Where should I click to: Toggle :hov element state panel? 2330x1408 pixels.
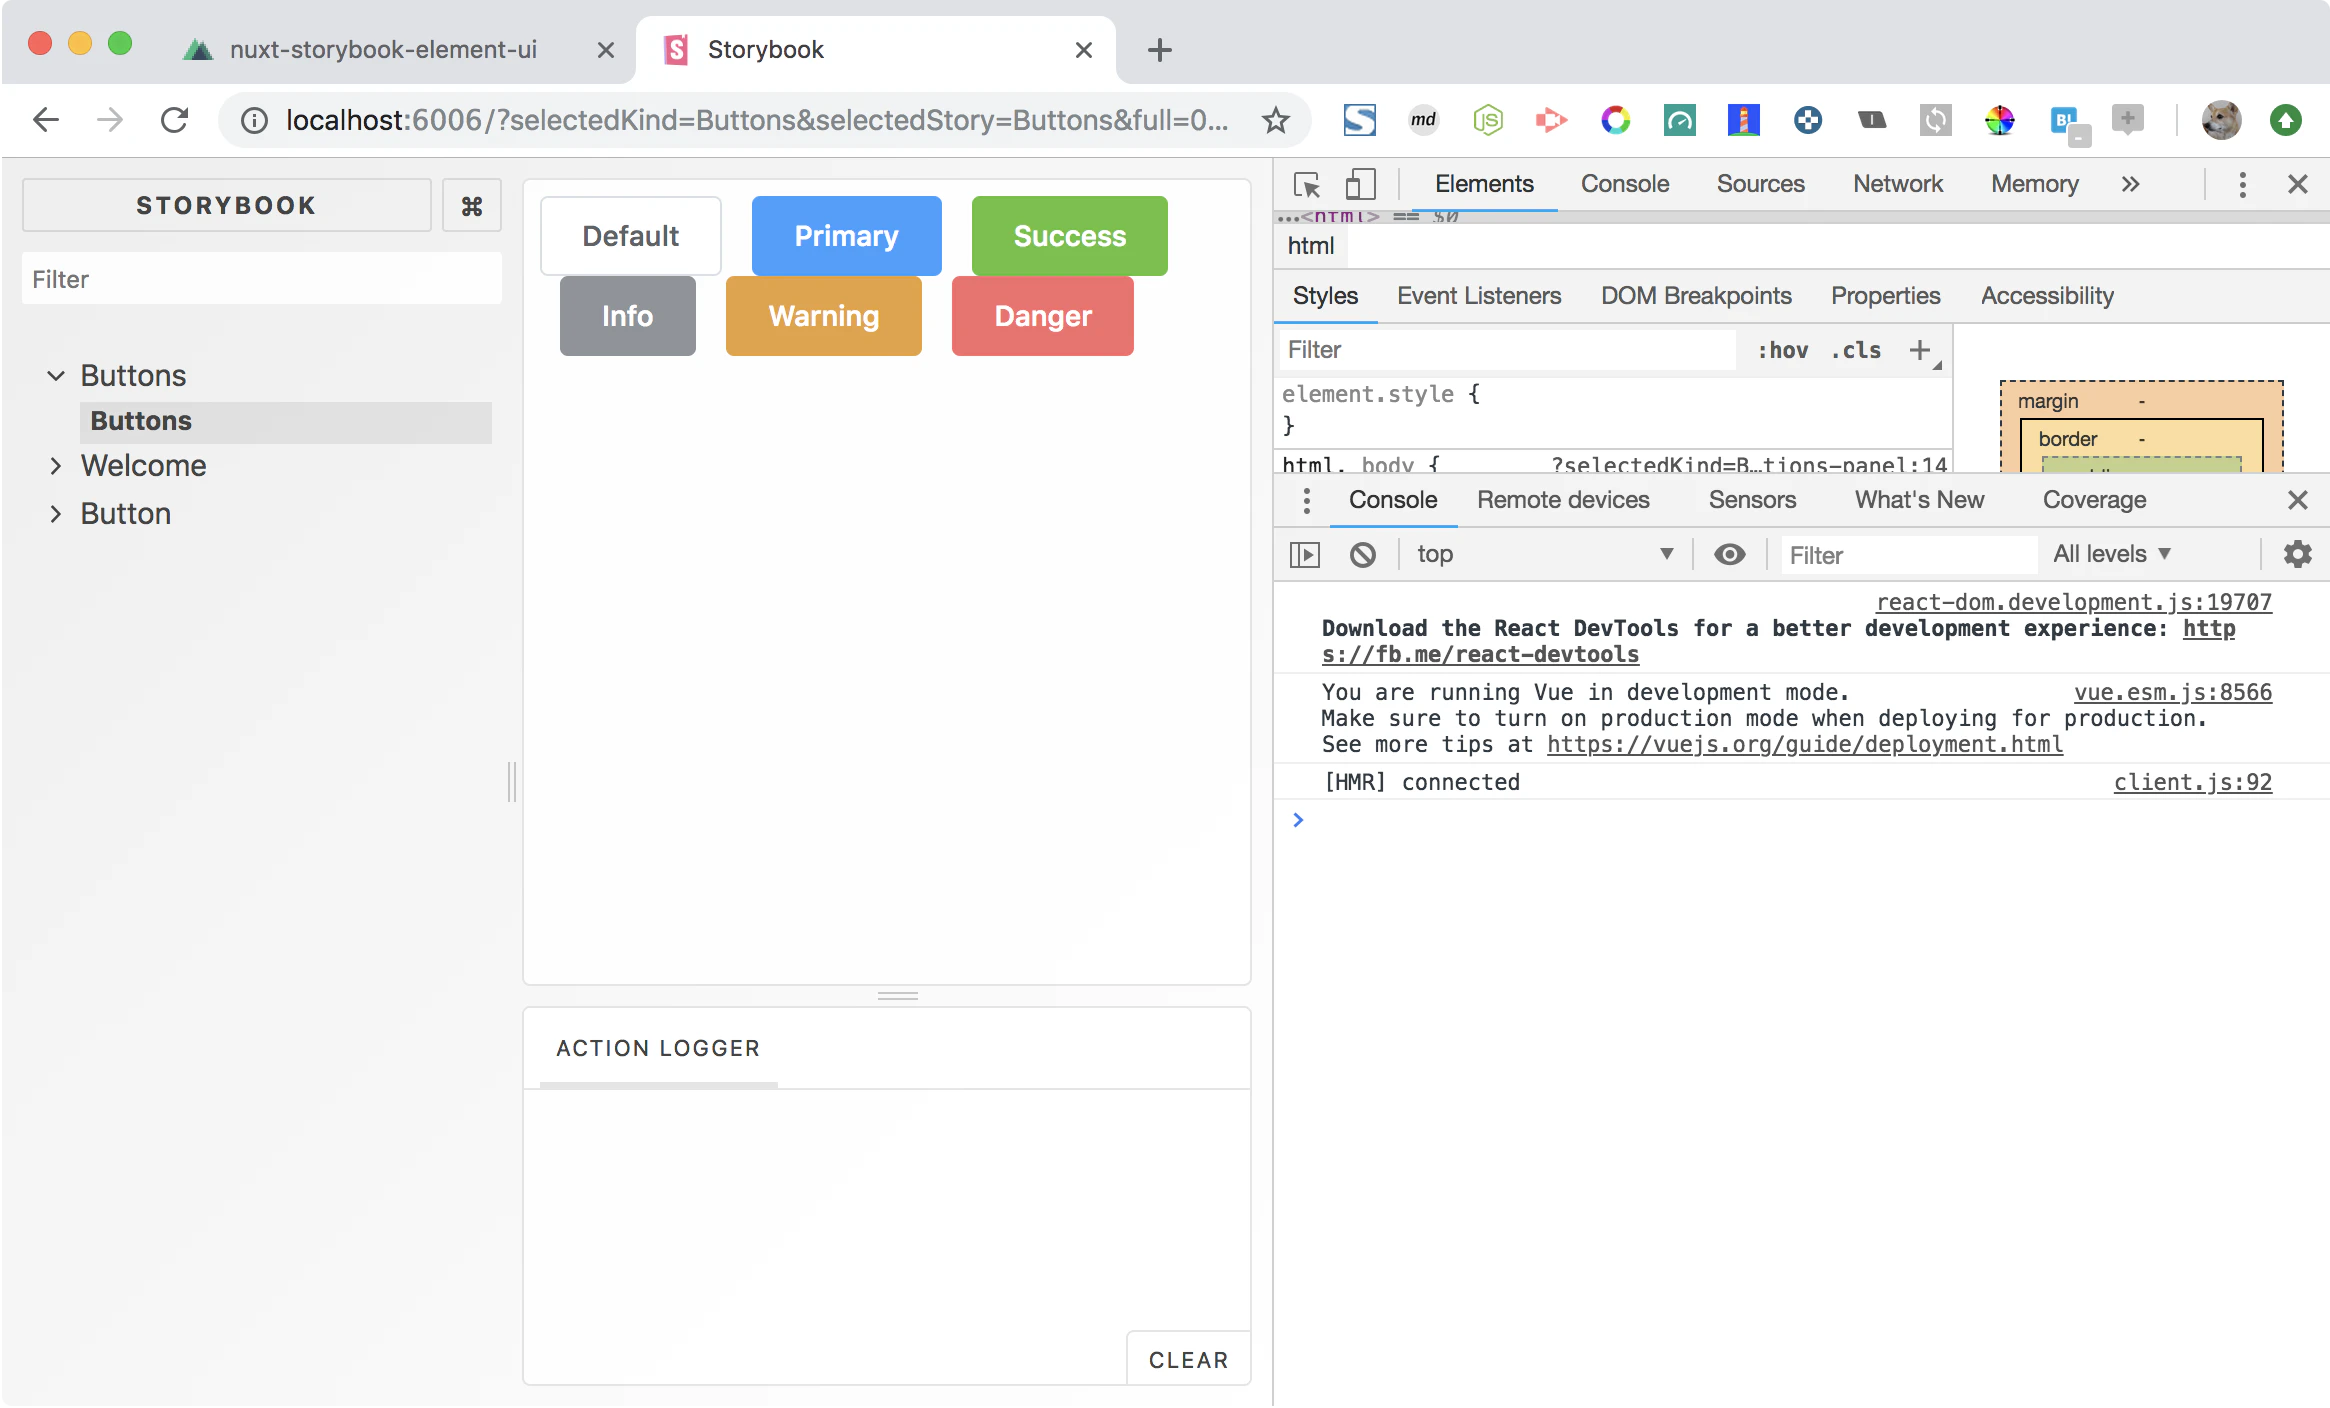(1783, 351)
